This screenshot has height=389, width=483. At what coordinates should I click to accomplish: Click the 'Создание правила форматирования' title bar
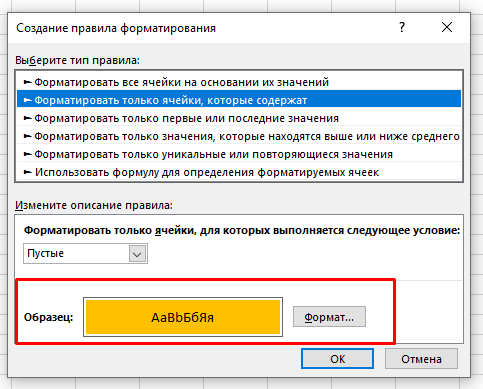(x=116, y=28)
